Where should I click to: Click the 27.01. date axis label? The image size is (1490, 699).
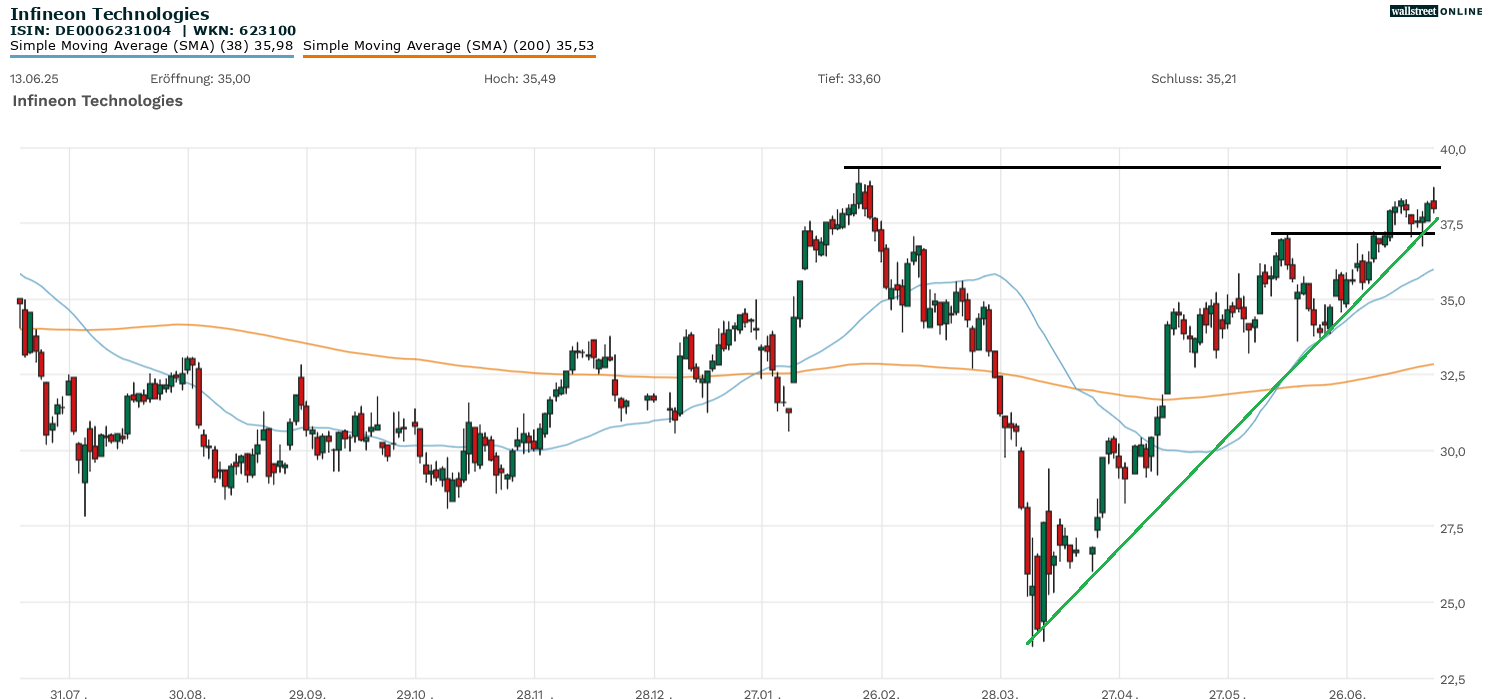click(x=762, y=693)
